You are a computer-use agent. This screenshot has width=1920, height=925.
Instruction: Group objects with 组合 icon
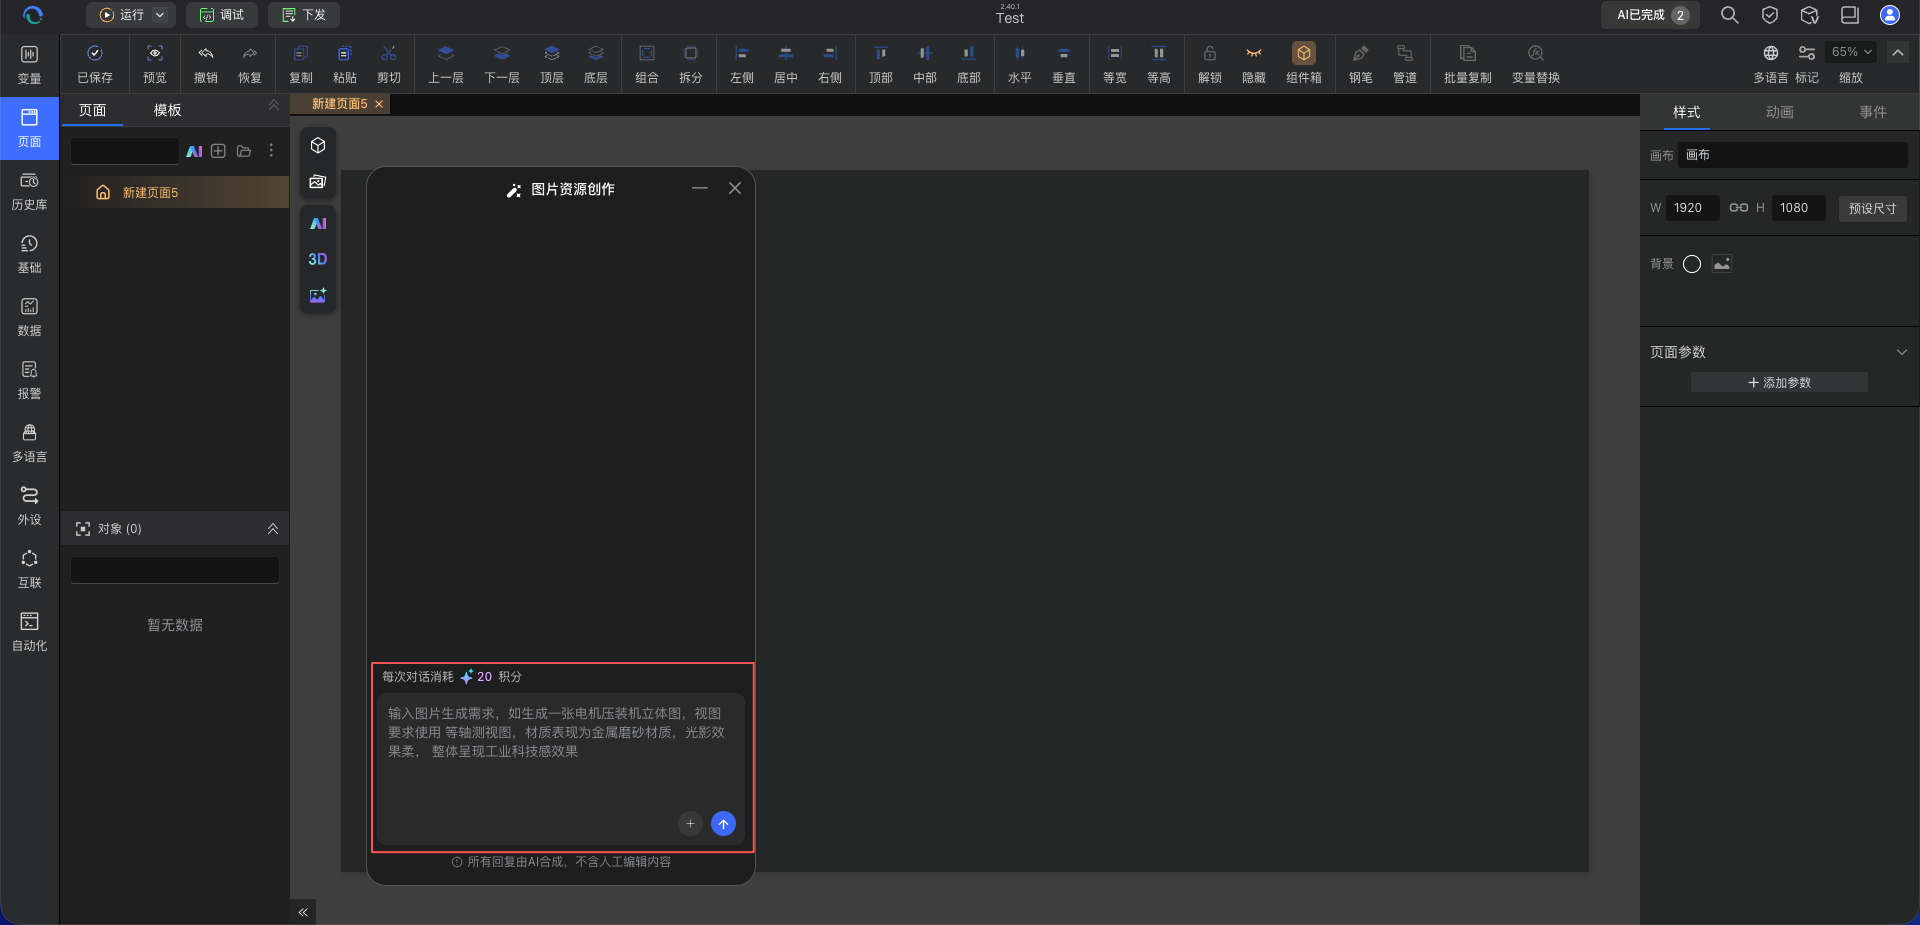coord(647,64)
